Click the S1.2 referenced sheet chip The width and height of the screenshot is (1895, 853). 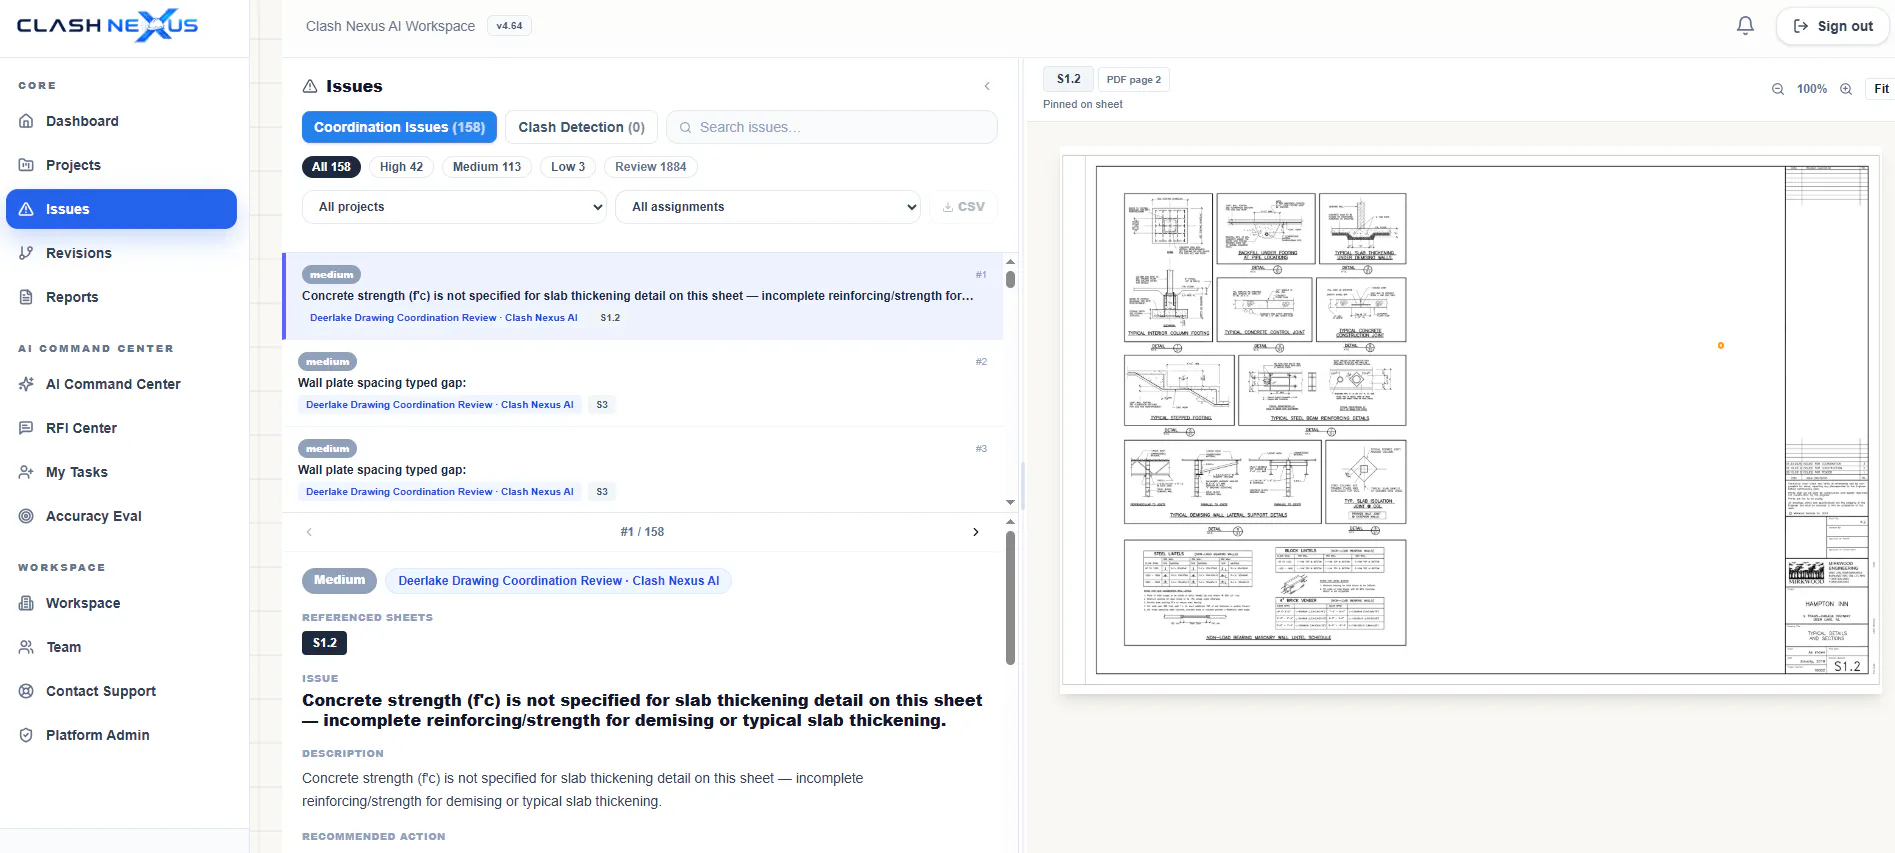pos(325,643)
